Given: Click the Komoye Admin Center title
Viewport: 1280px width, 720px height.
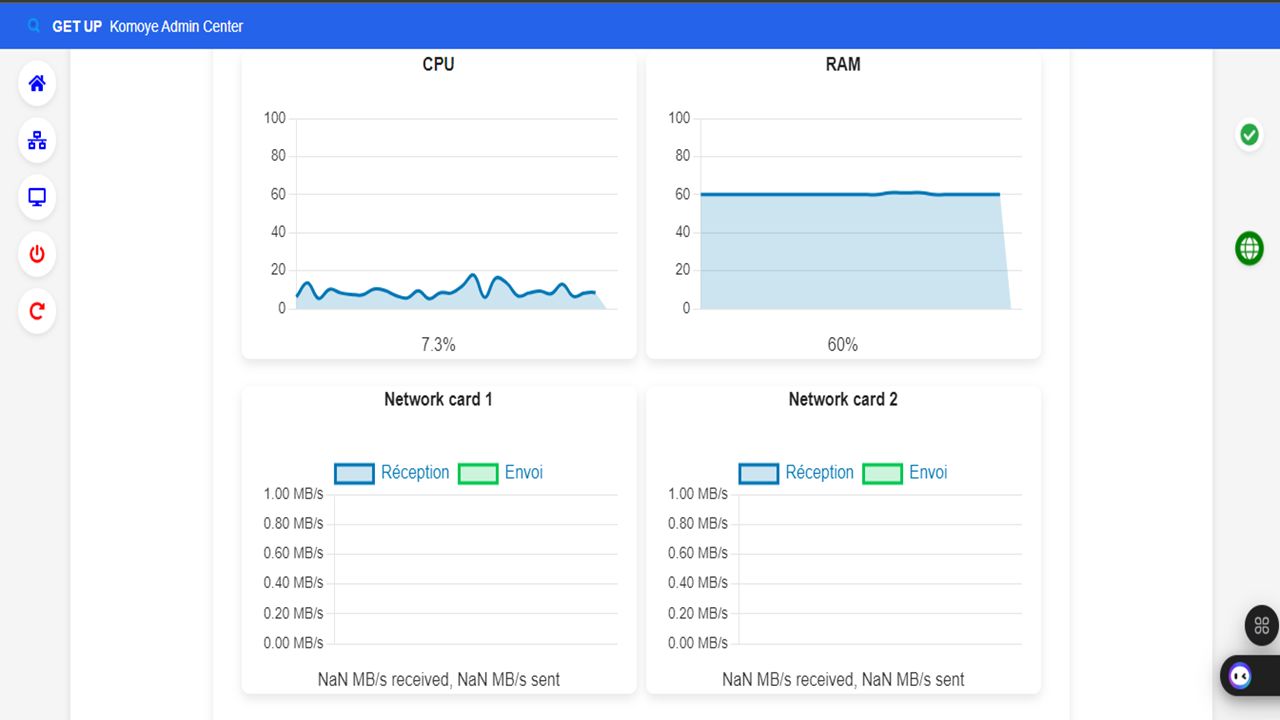Looking at the screenshot, I should click(176, 26).
